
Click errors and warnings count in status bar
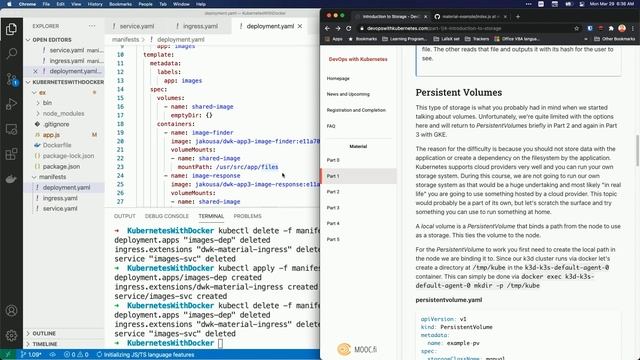point(76,355)
